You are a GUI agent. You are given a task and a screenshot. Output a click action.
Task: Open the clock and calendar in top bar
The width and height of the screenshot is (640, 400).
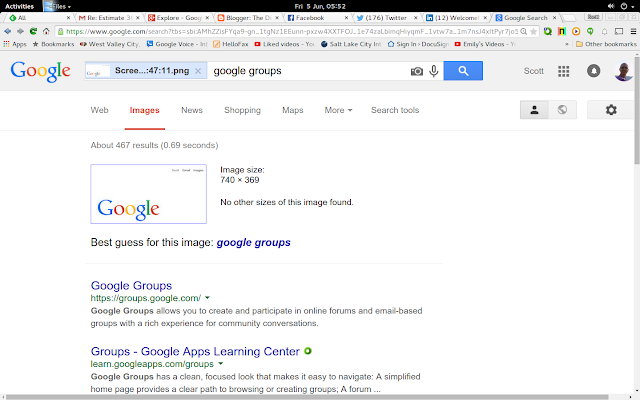click(x=320, y=7)
